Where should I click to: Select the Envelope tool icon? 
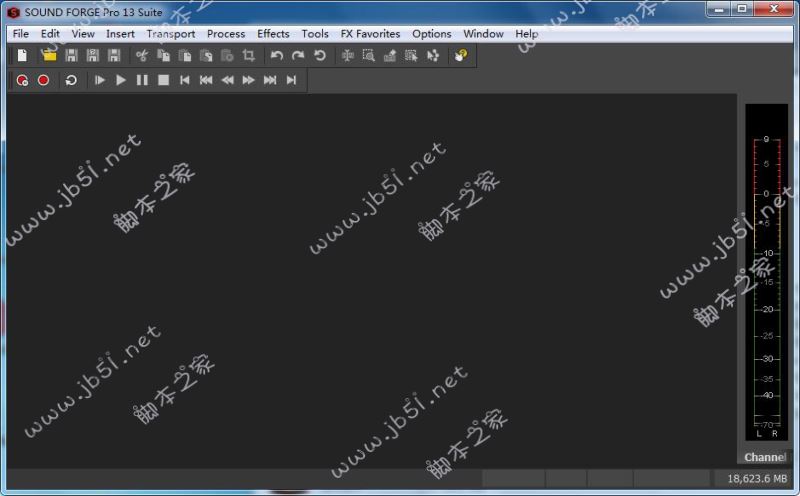point(433,55)
